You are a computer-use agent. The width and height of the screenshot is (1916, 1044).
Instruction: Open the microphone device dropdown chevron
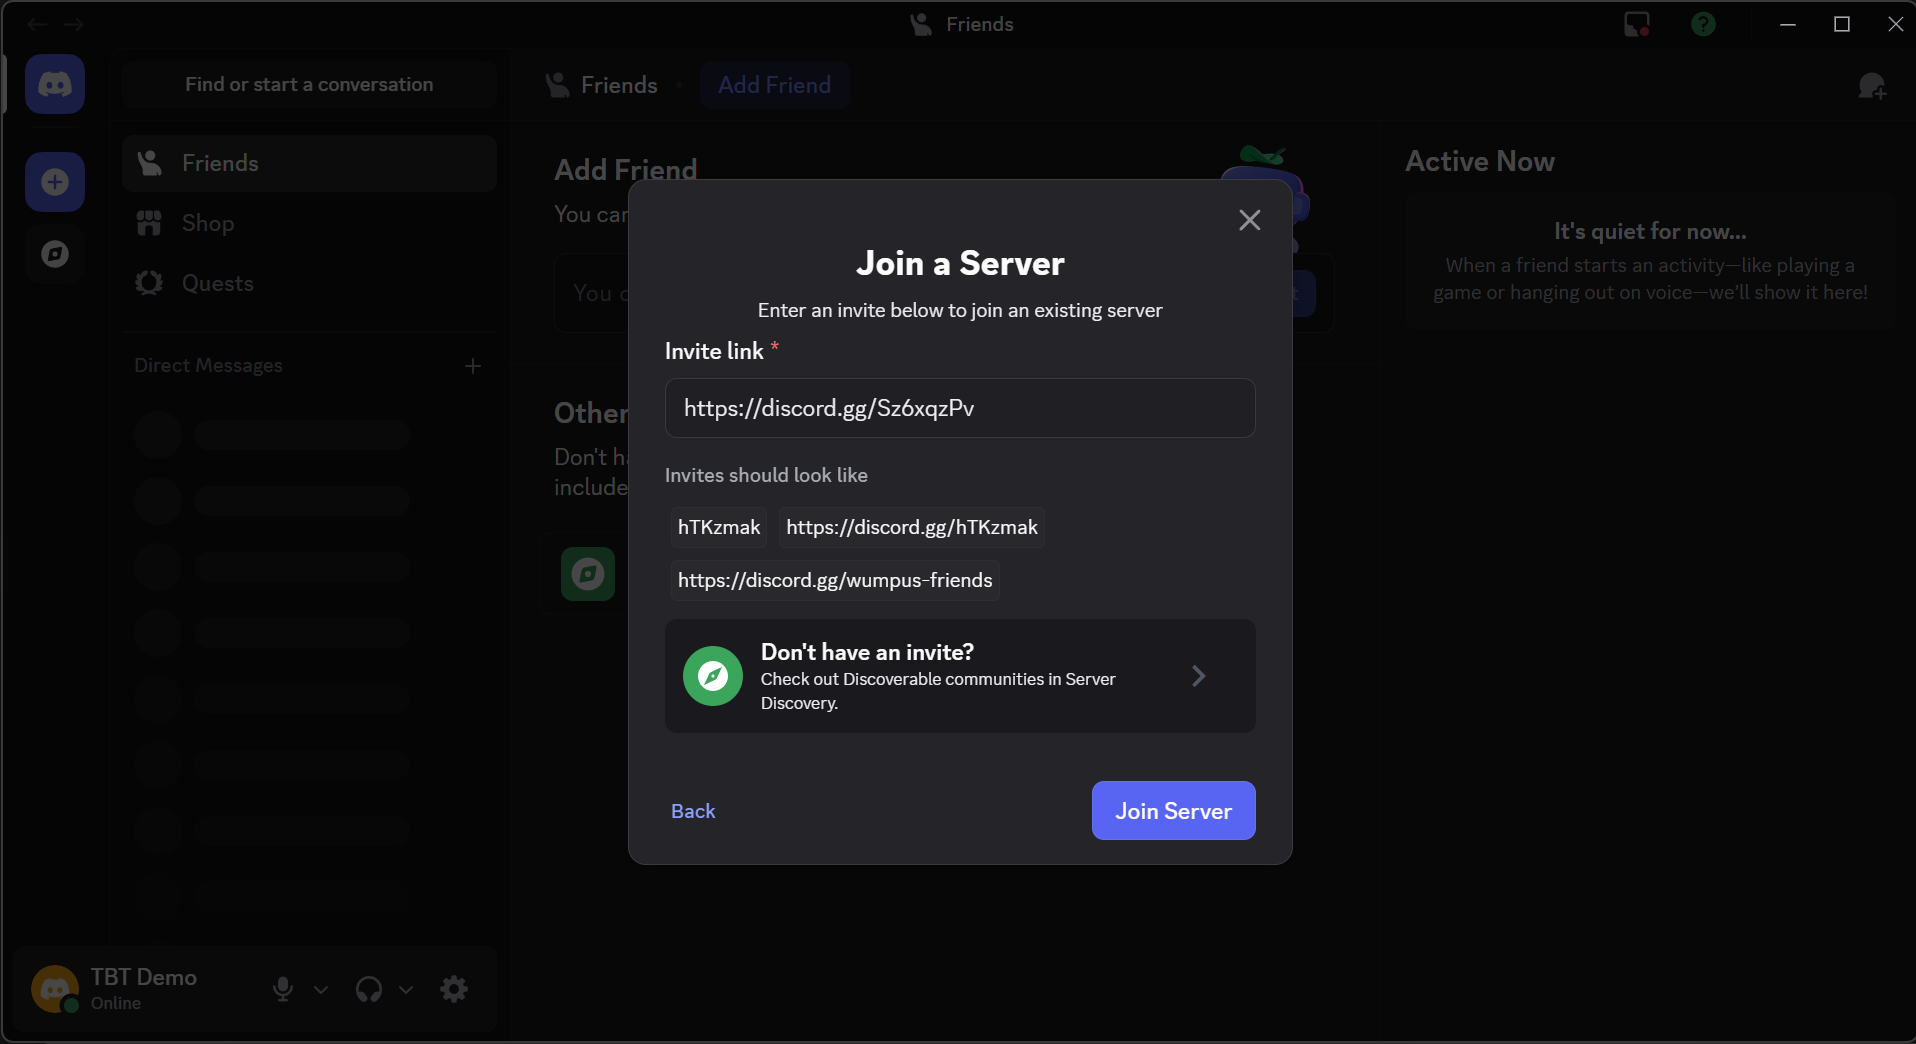(x=320, y=989)
